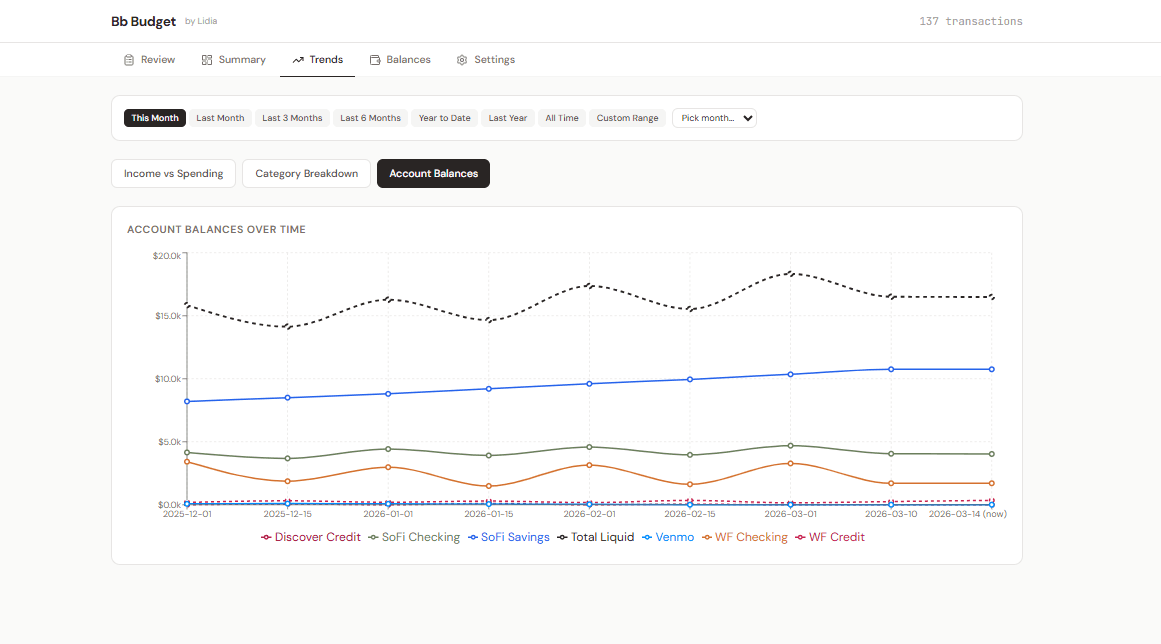Screen dimensions: 1161x644
Task: Click the Settings gear icon
Action: click(x=462, y=60)
